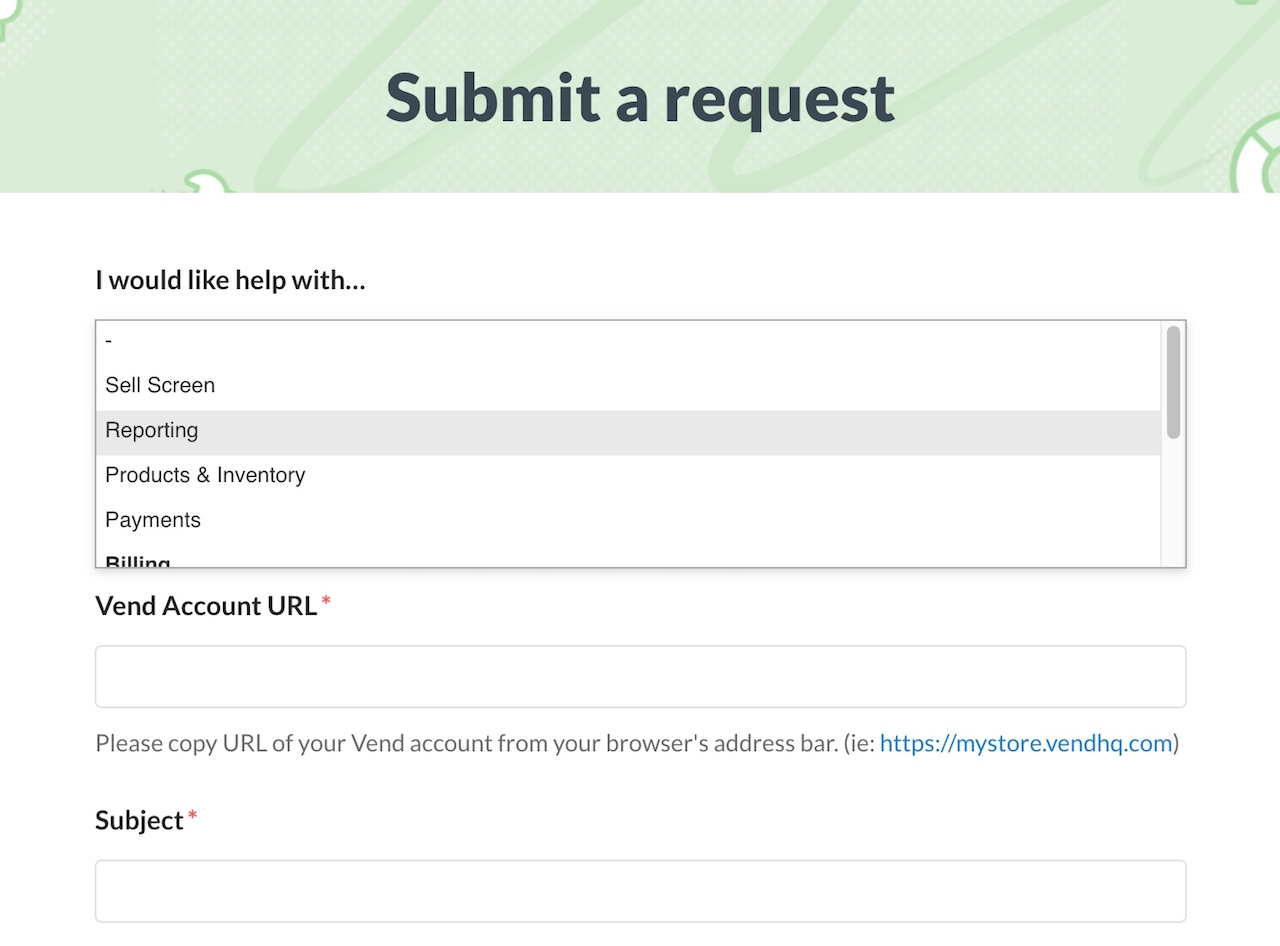Click the Subject field label
Image resolution: width=1280 pixels, height=946 pixels.
coord(139,820)
